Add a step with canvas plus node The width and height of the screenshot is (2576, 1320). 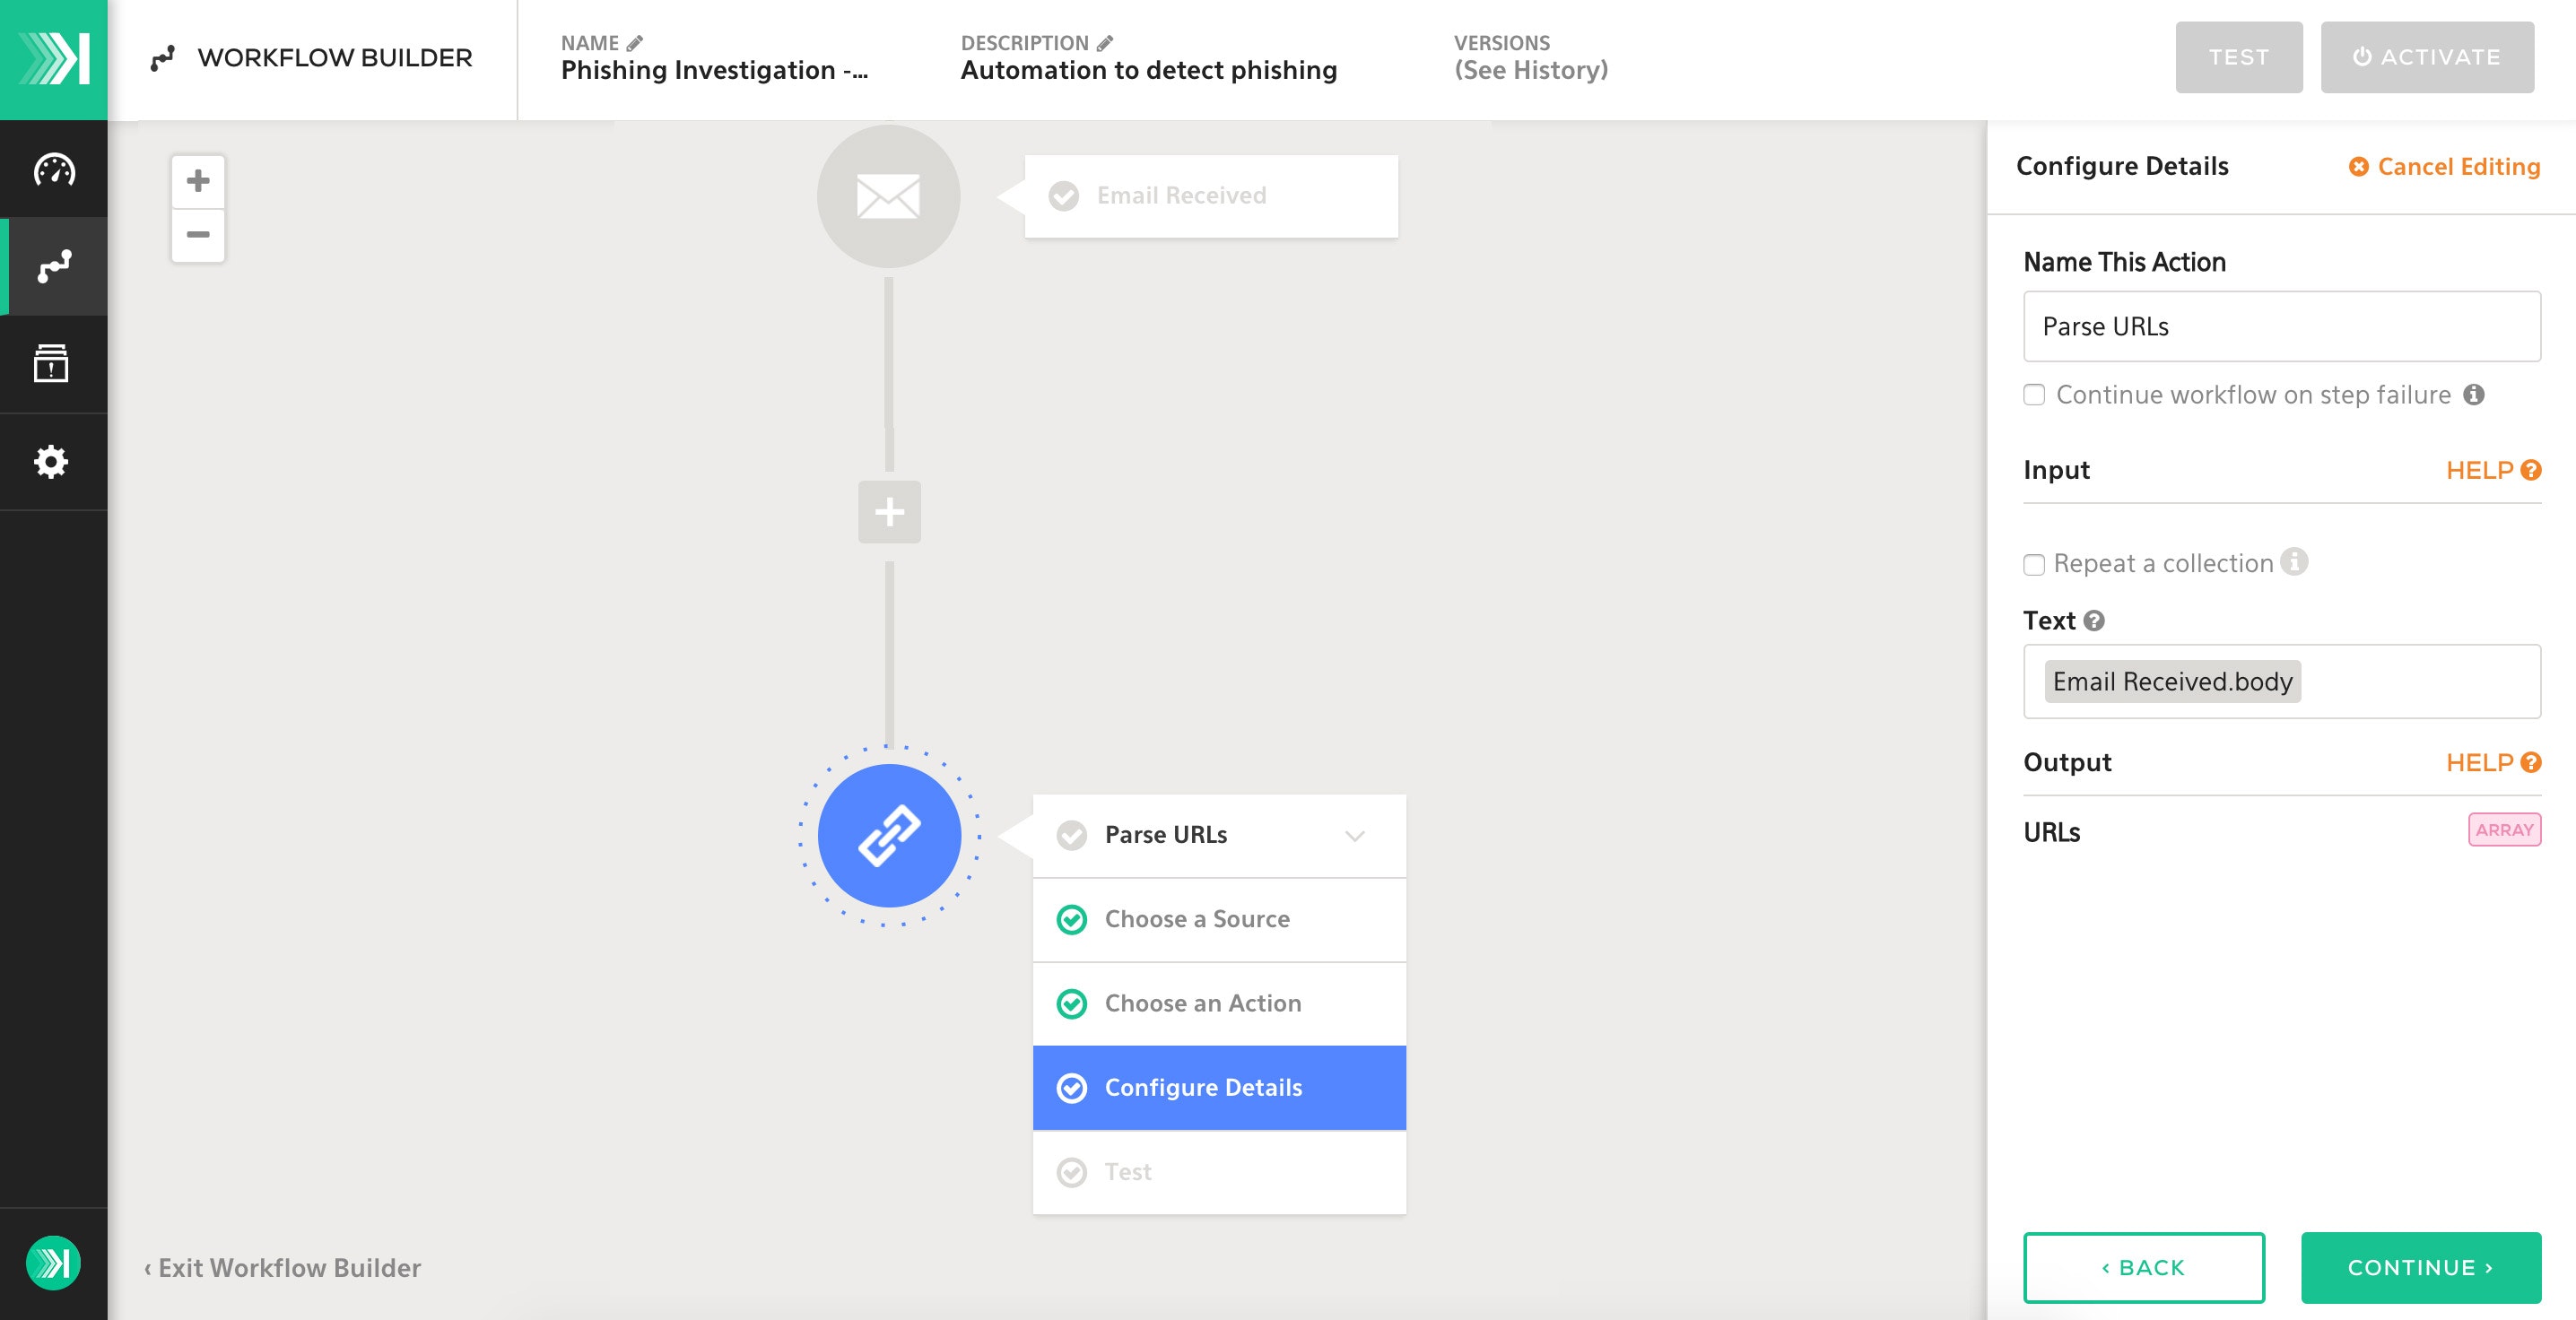(x=888, y=512)
